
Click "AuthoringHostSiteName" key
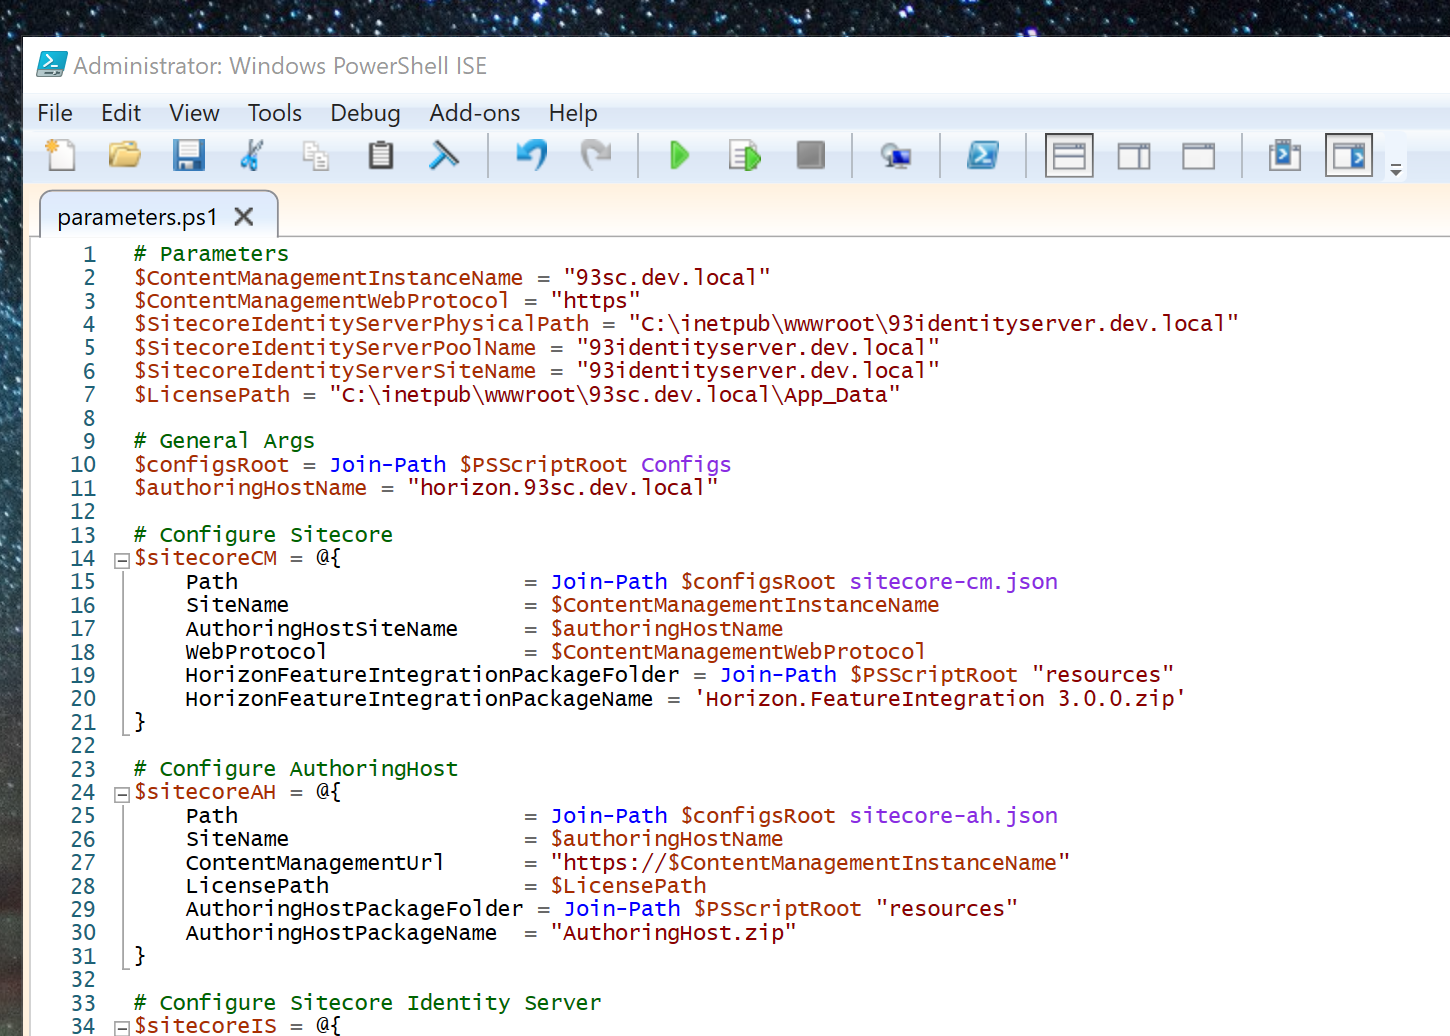(x=322, y=628)
